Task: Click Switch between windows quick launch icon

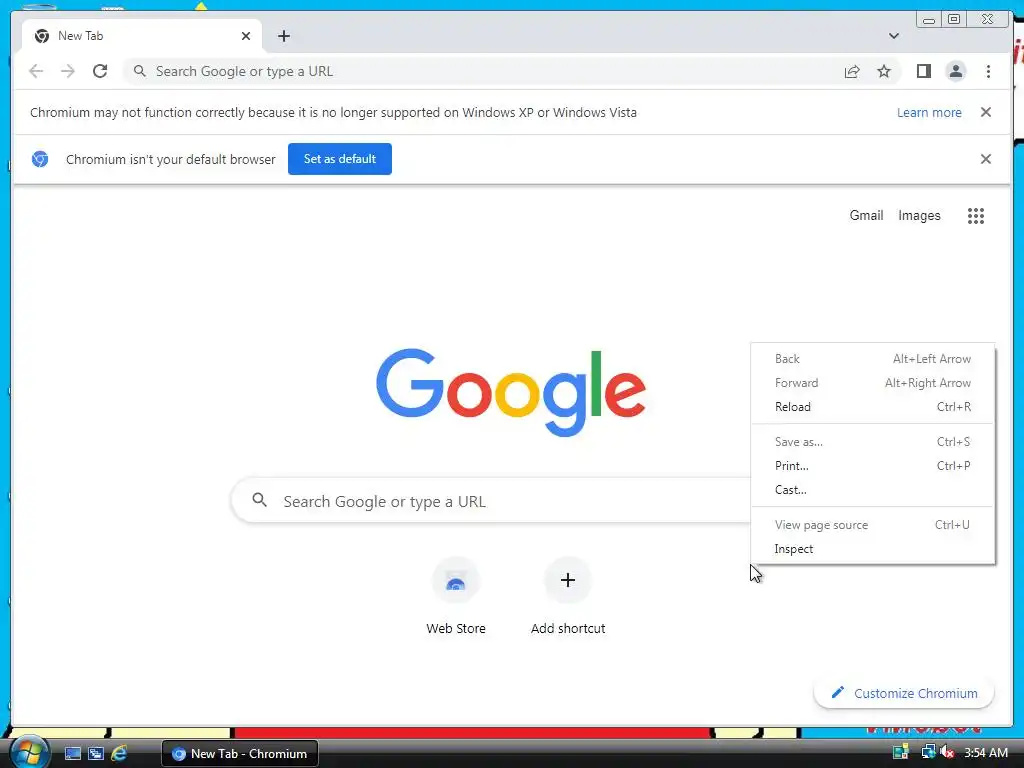Action: coord(96,754)
